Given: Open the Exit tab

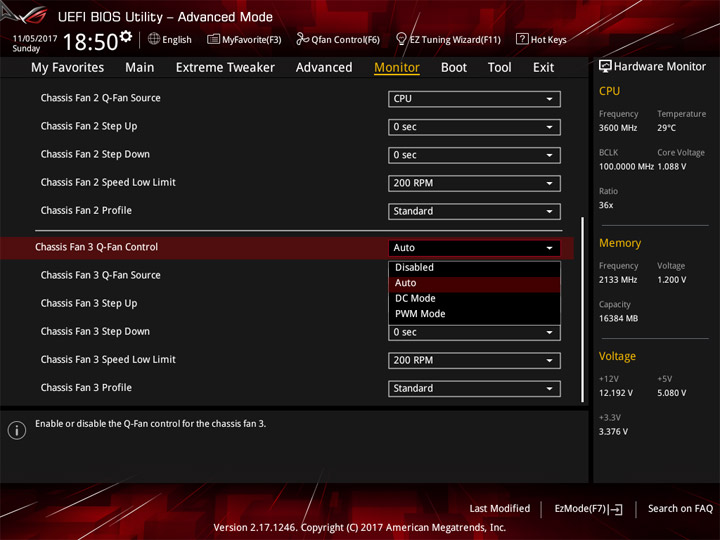Looking at the screenshot, I should (543, 68).
